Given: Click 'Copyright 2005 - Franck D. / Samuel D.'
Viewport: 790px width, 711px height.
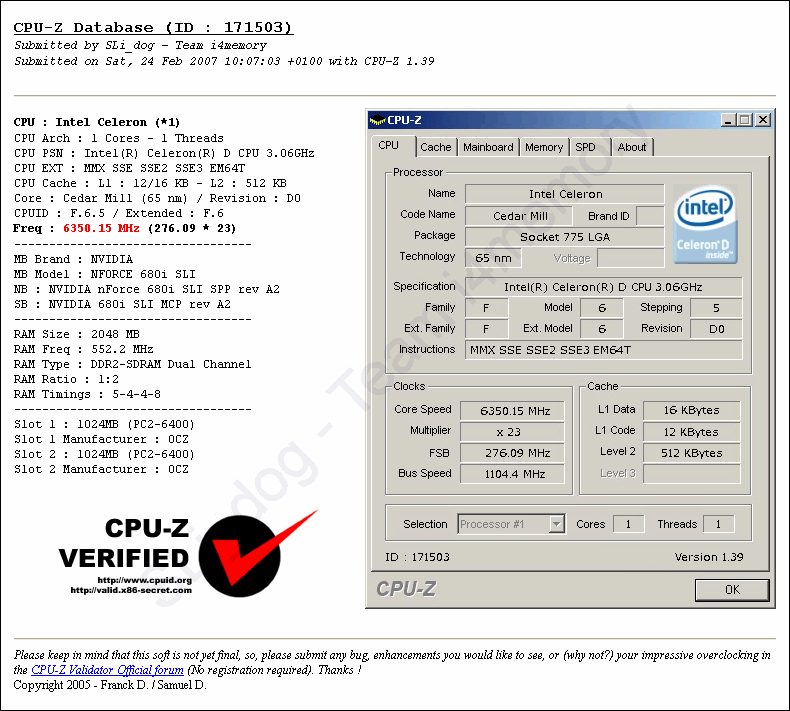Looking at the screenshot, I should [x=110, y=685].
